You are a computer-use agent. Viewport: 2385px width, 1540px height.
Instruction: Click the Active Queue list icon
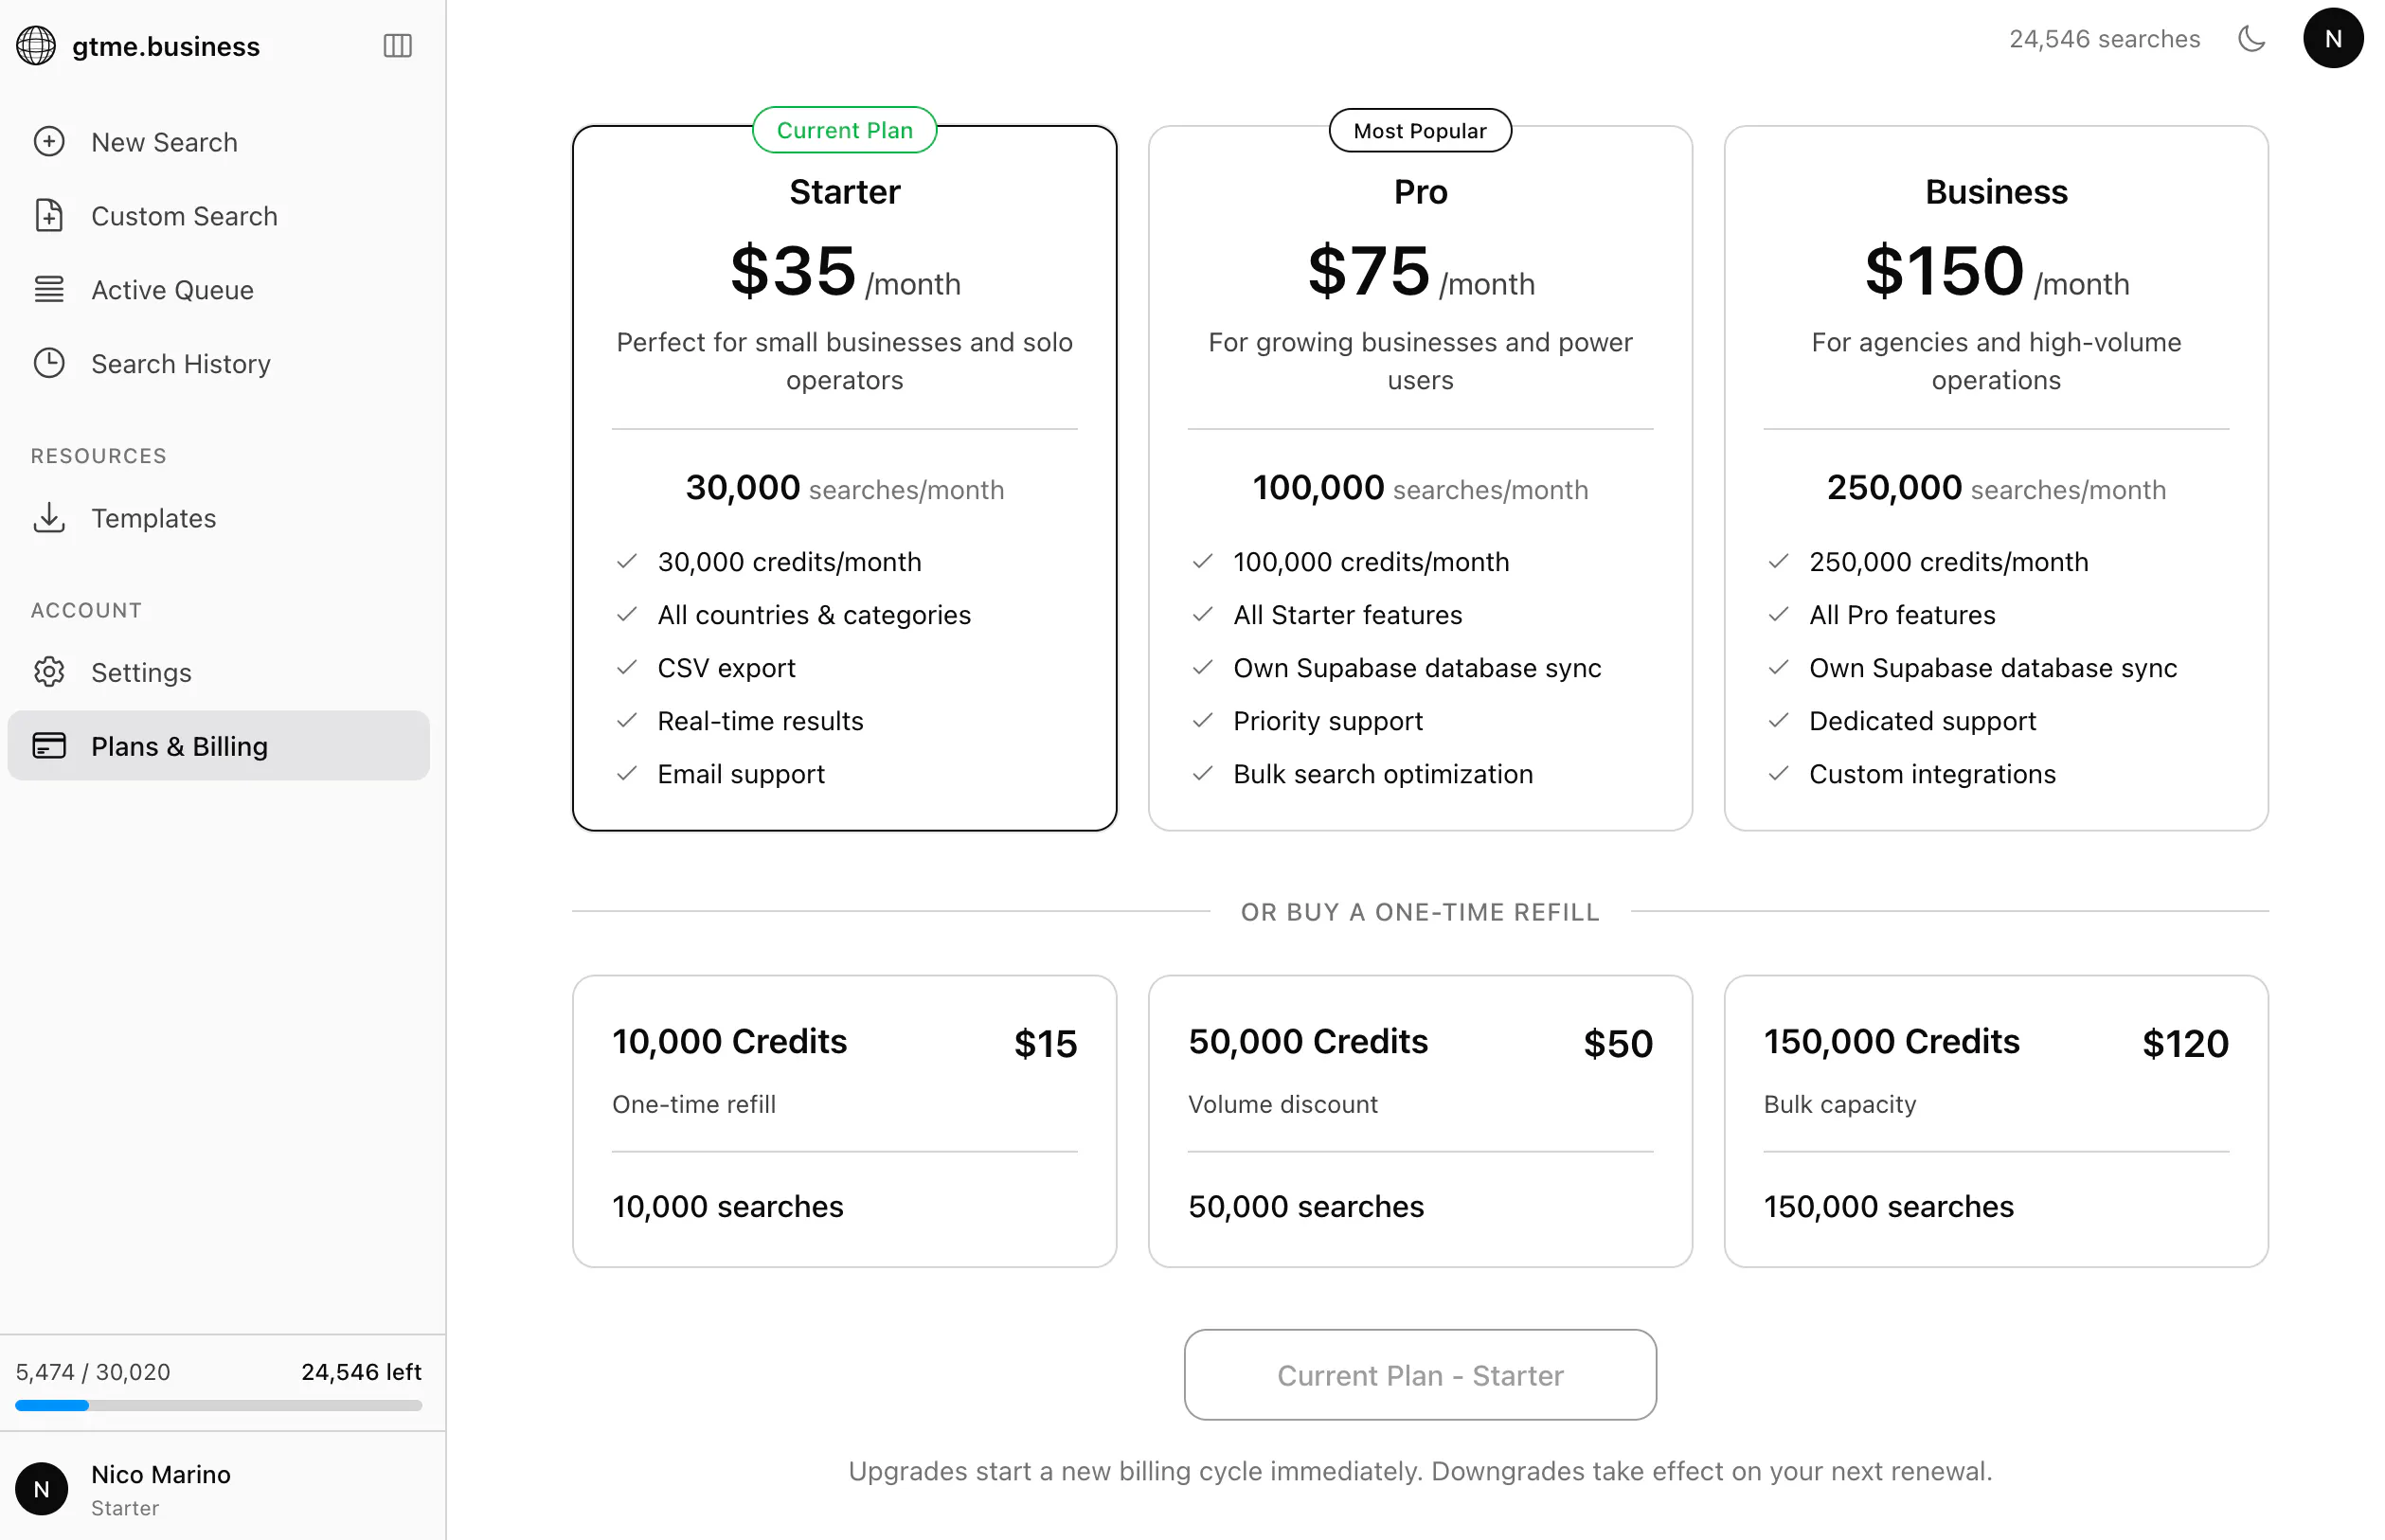pos(49,290)
